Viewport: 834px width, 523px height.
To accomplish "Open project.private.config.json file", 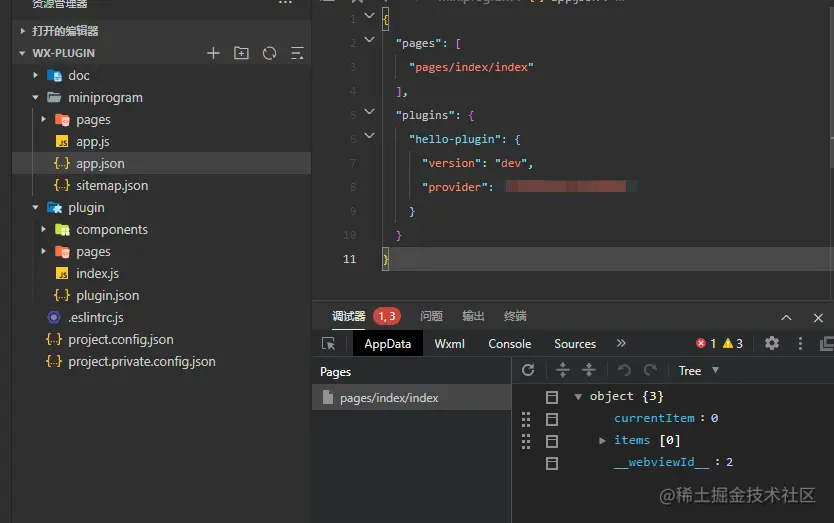I will (141, 362).
